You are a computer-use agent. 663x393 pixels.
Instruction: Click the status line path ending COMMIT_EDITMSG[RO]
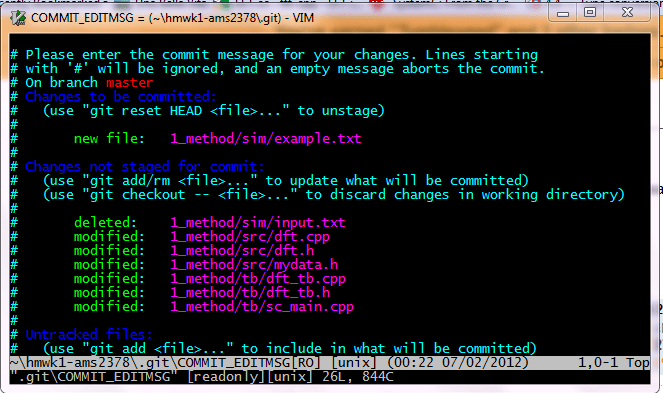pyautogui.click(x=164, y=363)
